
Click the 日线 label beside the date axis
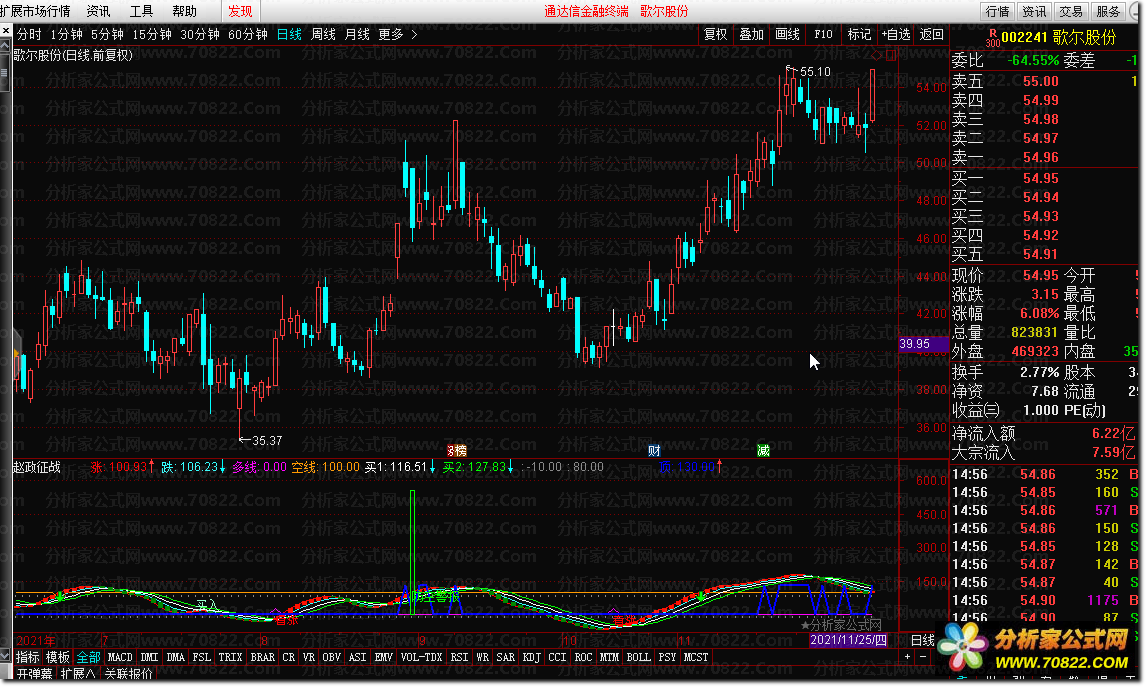(x=922, y=640)
